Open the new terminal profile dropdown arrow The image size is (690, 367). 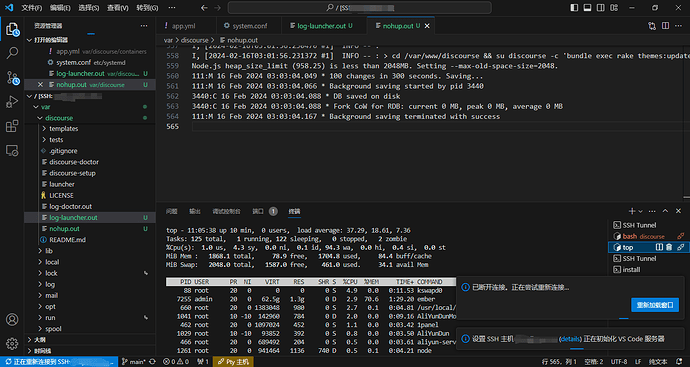click(x=640, y=211)
